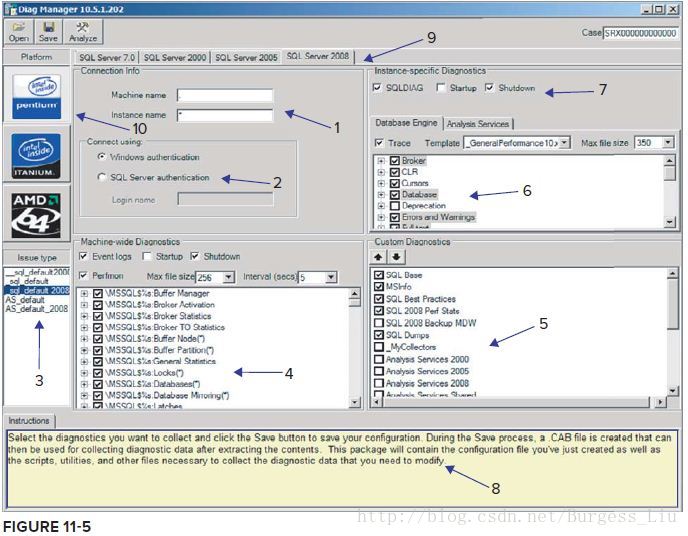Click the Platform header button
This screenshot has width=688, height=536.
36,57
